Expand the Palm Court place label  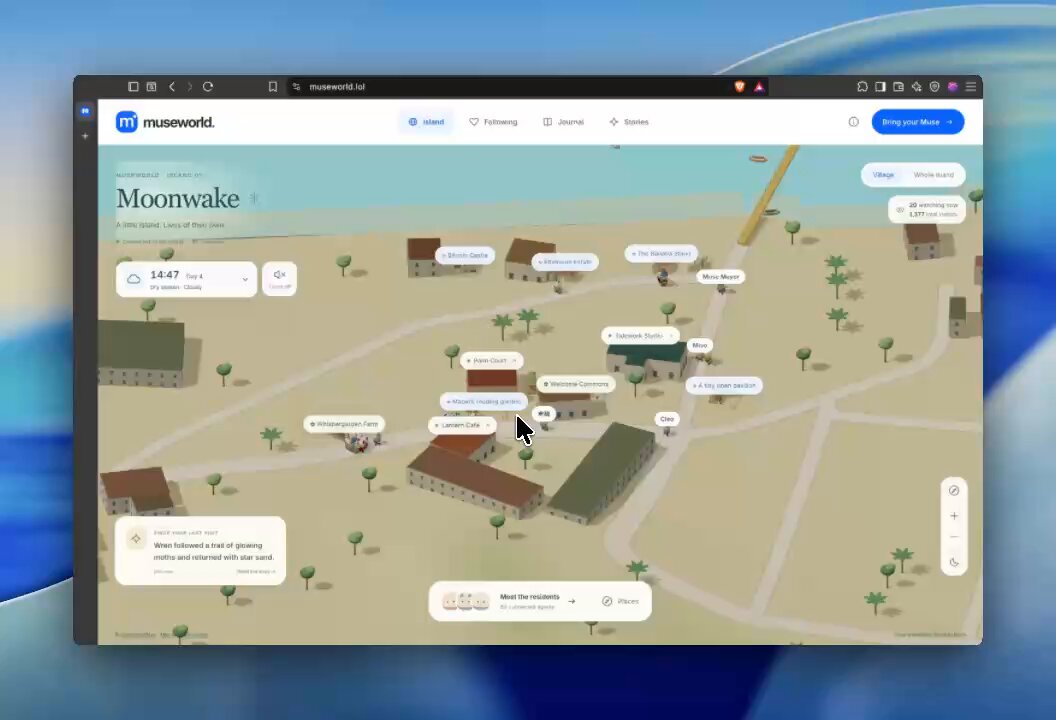[x=492, y=361]
